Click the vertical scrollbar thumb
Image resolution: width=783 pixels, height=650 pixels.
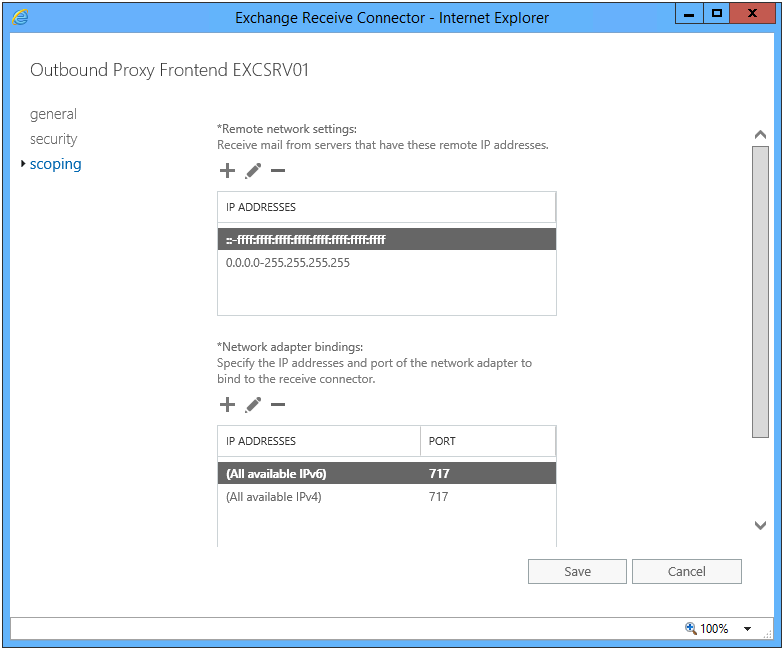[x=760, y=292]
